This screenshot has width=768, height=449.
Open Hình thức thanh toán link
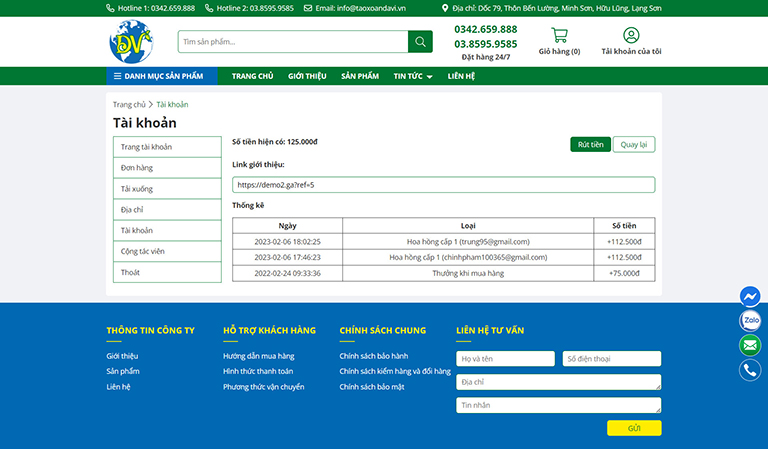coord(258,371)
